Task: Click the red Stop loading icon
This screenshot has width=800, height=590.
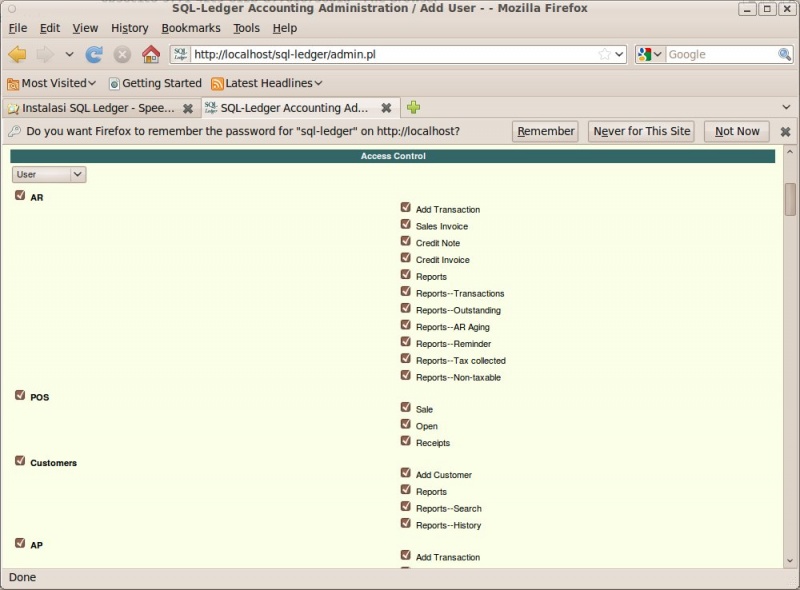Action: click(122, 54)
